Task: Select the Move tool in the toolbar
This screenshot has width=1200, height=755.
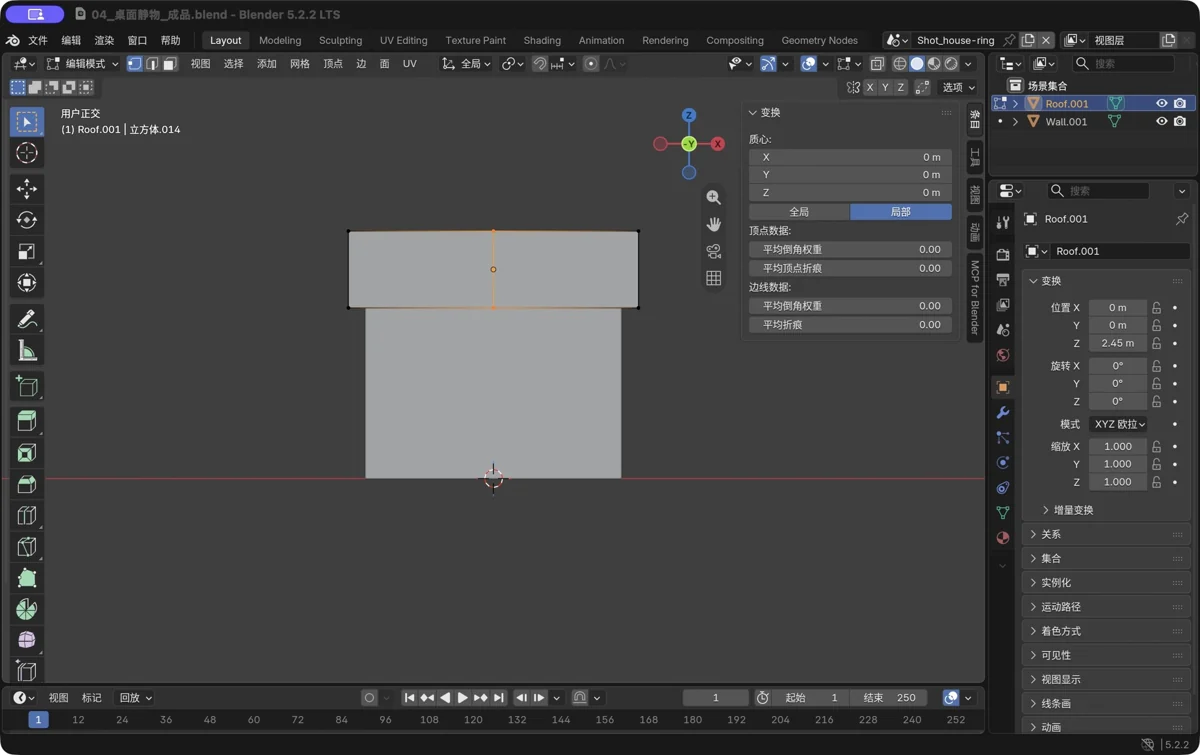Action: click(27, 188)
